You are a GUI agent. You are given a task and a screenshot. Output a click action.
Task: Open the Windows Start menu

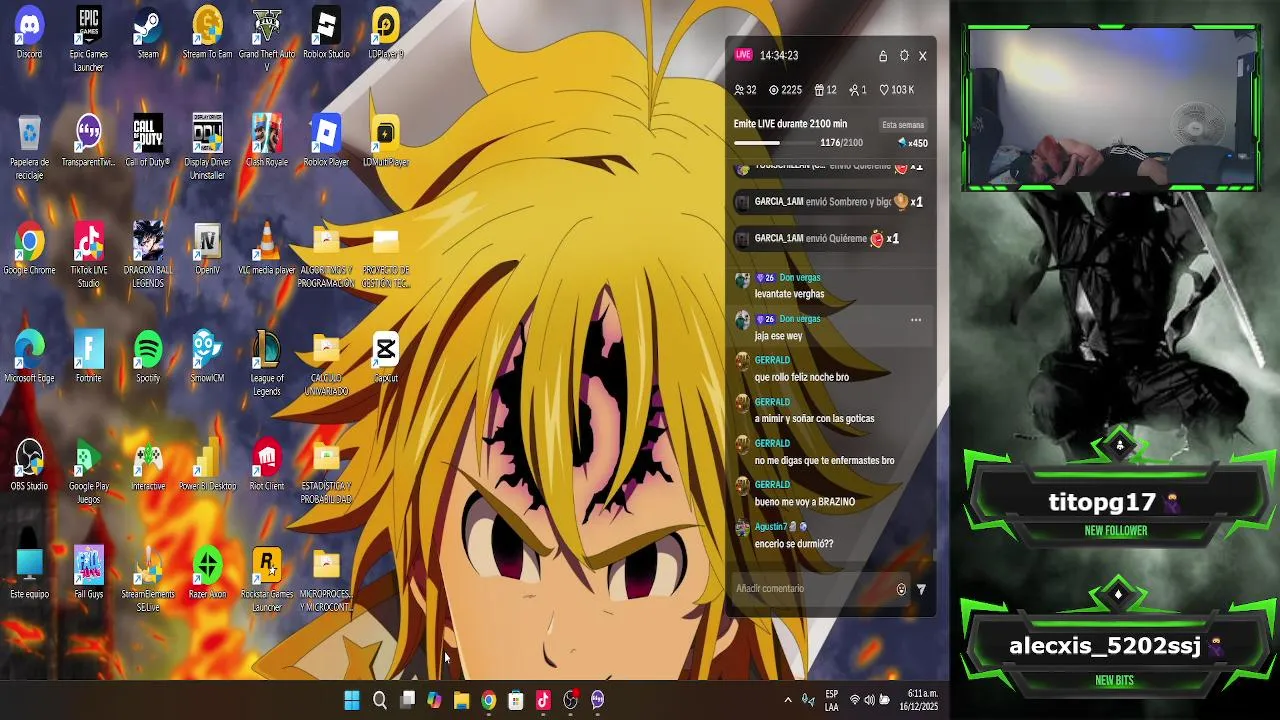352,700
